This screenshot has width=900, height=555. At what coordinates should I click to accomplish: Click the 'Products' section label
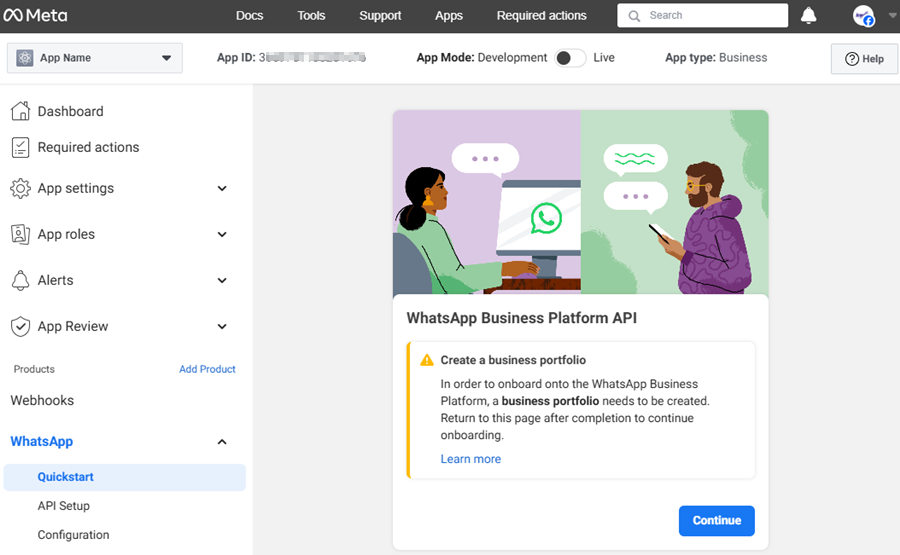point(34,369)
